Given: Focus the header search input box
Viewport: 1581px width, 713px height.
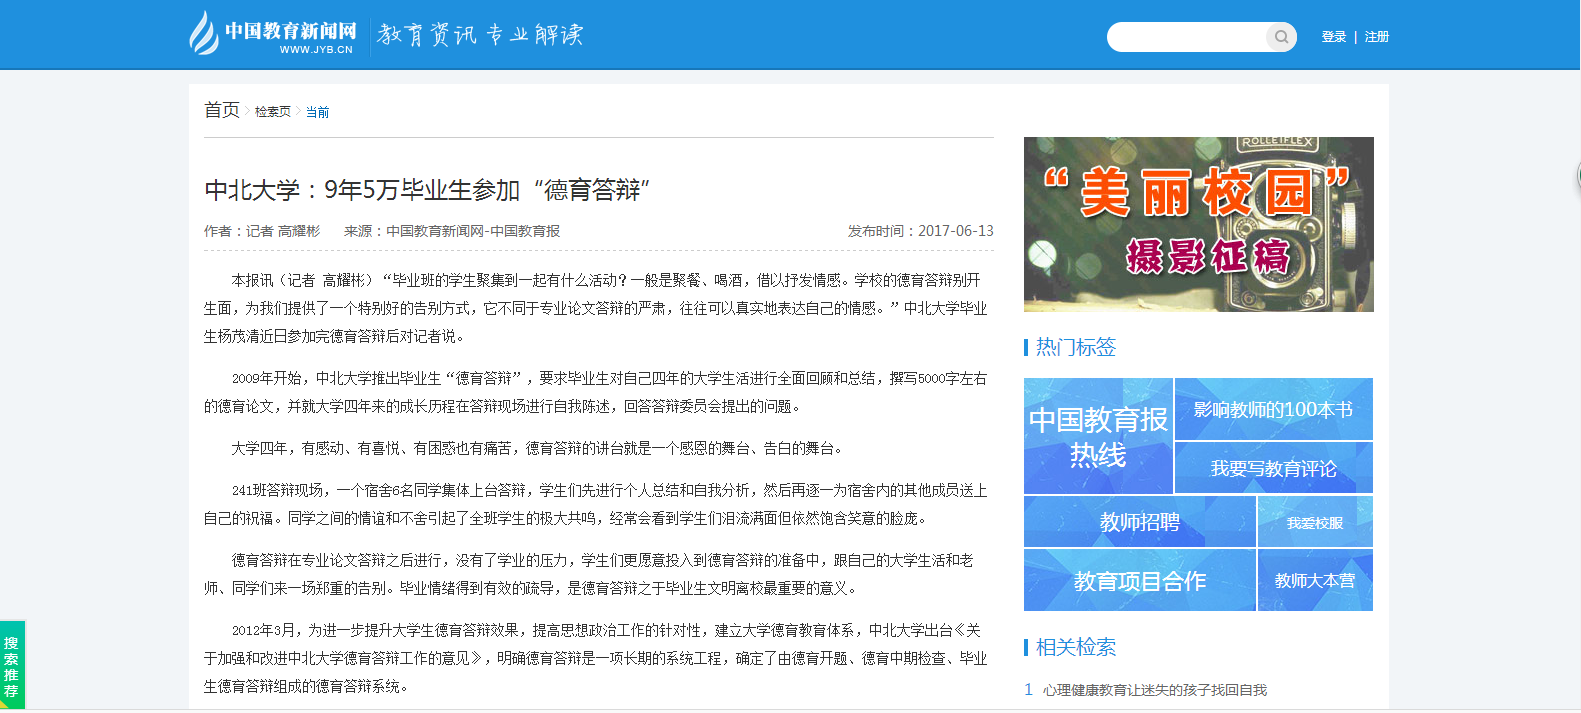Looking at the screenshot, I should (x=1186, y=37).
